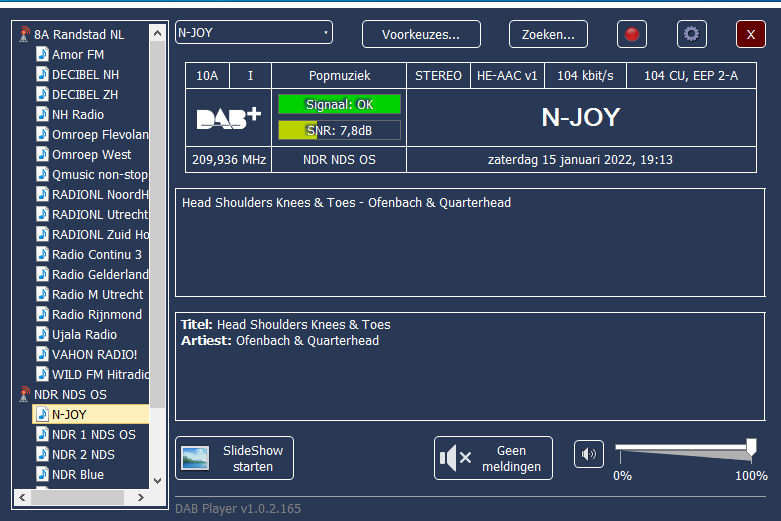Tune to DECIBEL NH station
This screenshot has height=521, width=781.
pos(85,75)
